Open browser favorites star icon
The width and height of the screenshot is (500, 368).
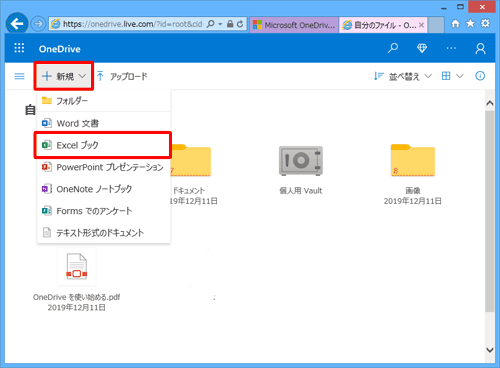tap(470, 24)
